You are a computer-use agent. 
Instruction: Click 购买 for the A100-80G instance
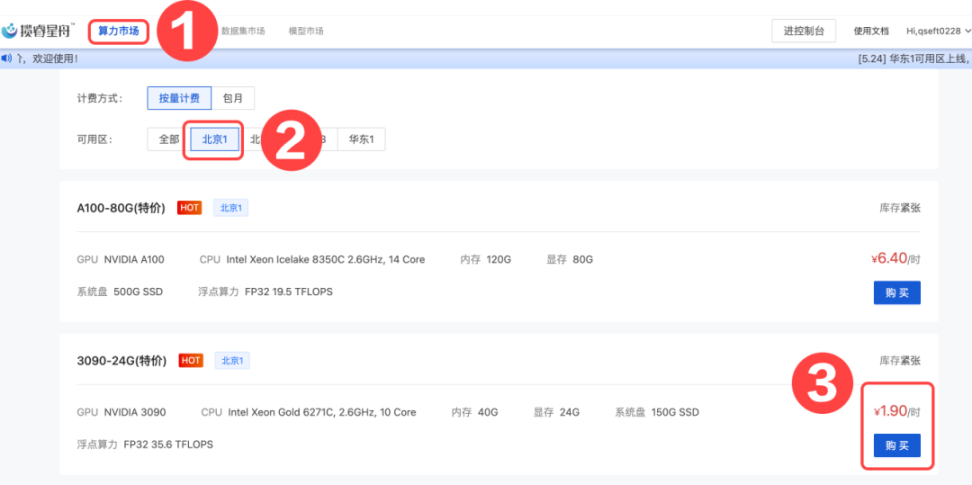pyautogui.click(x=896, y=293)
